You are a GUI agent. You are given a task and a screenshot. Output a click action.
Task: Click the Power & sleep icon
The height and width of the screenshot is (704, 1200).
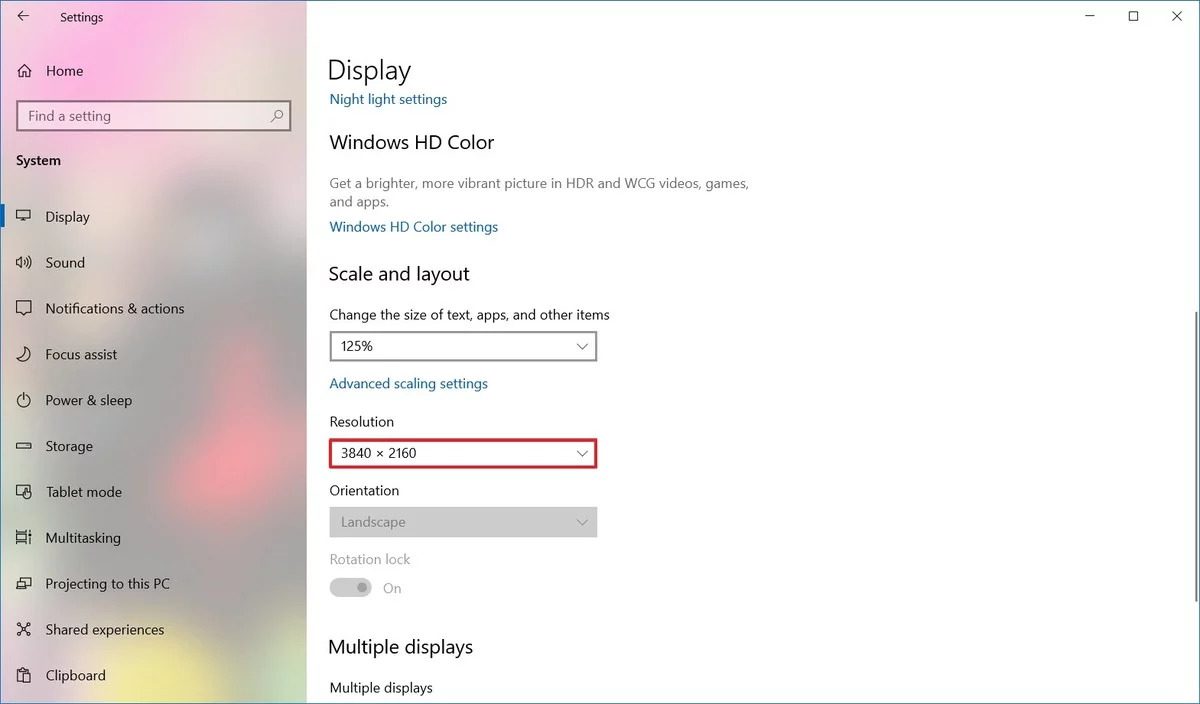25,400
